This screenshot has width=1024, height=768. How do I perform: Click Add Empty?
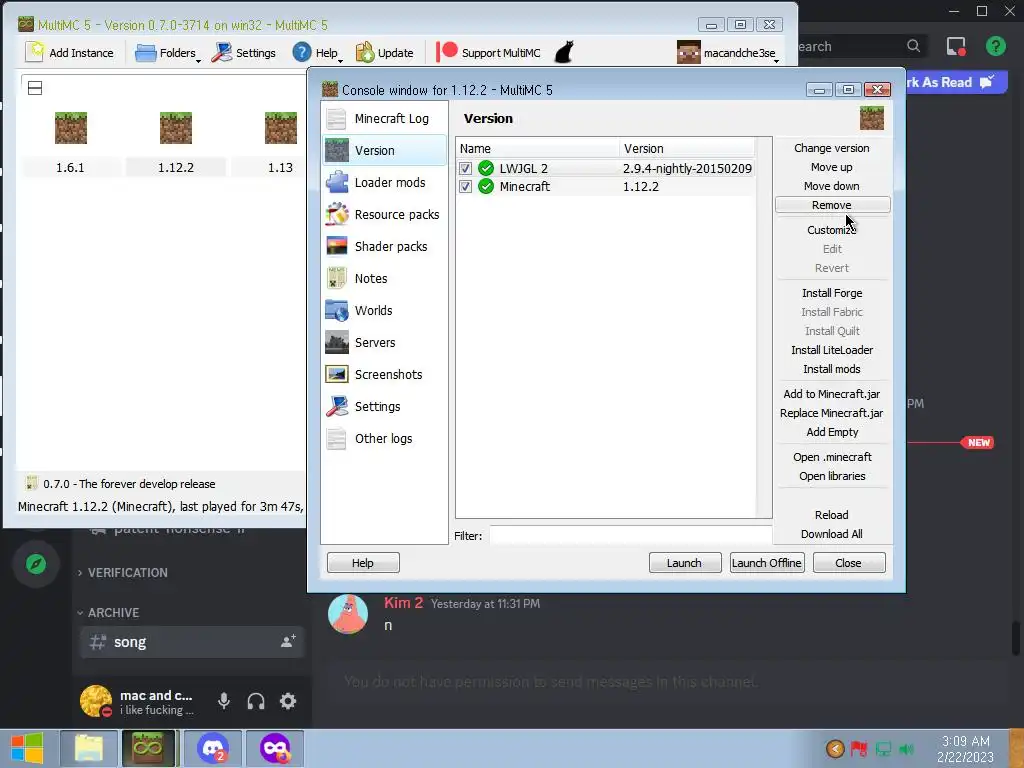tap(832, 432)
